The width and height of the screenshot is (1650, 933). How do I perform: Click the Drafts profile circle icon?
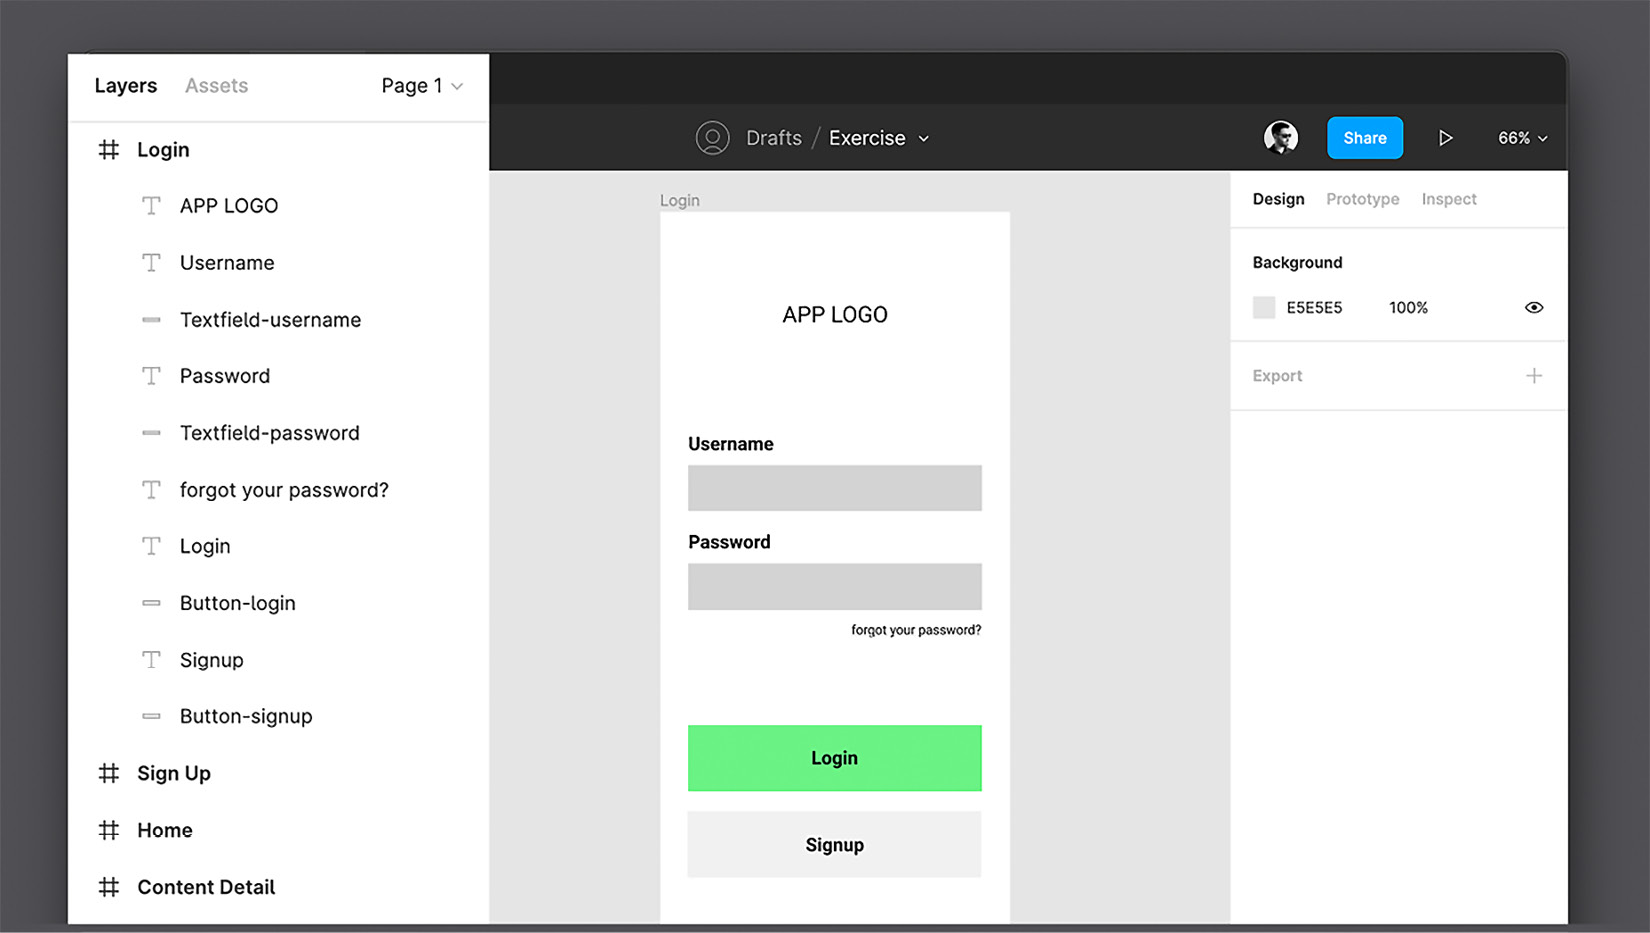(712, 137)
